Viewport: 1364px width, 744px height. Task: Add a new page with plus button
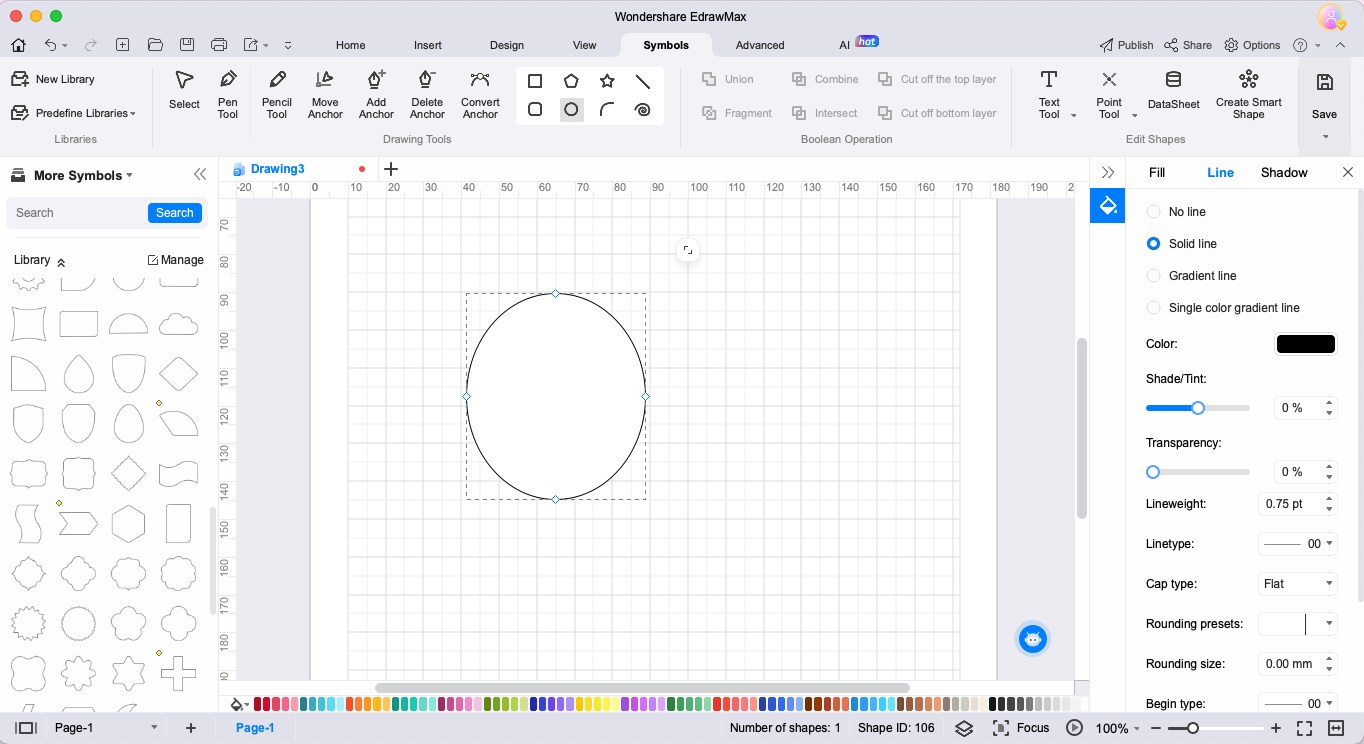pyautogui.click(x=191, y=728)
